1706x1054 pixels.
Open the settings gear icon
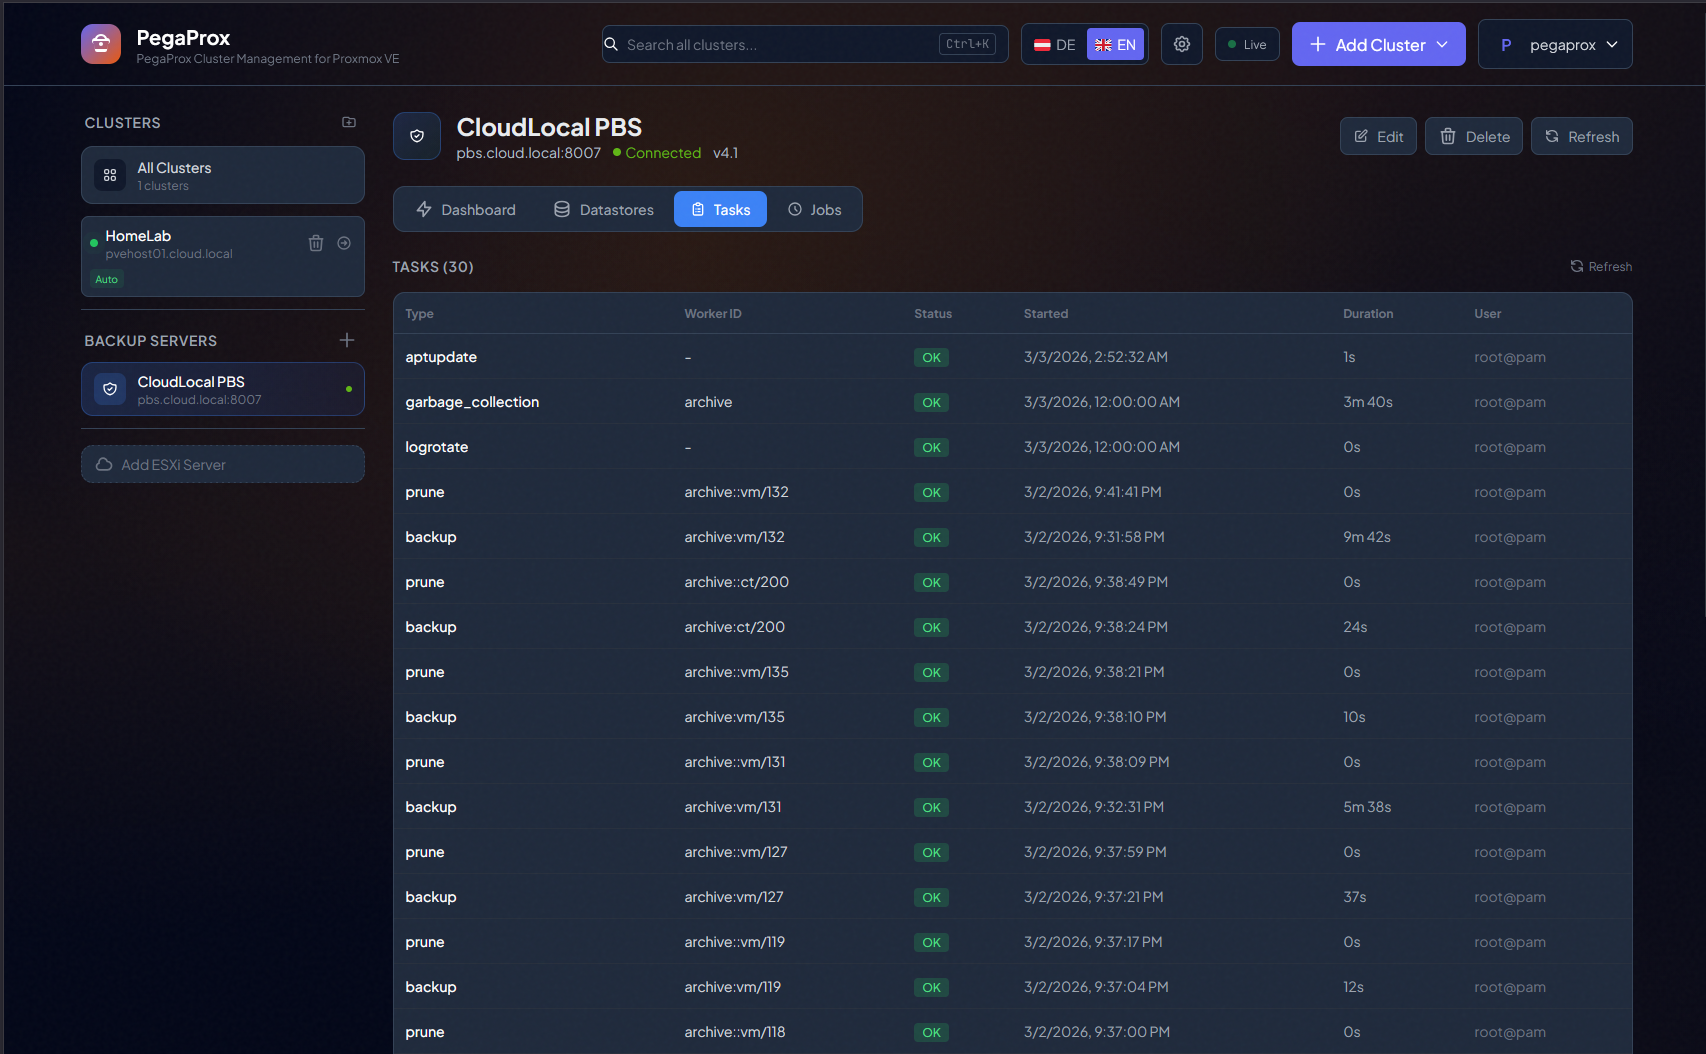tap(1182, 45)
